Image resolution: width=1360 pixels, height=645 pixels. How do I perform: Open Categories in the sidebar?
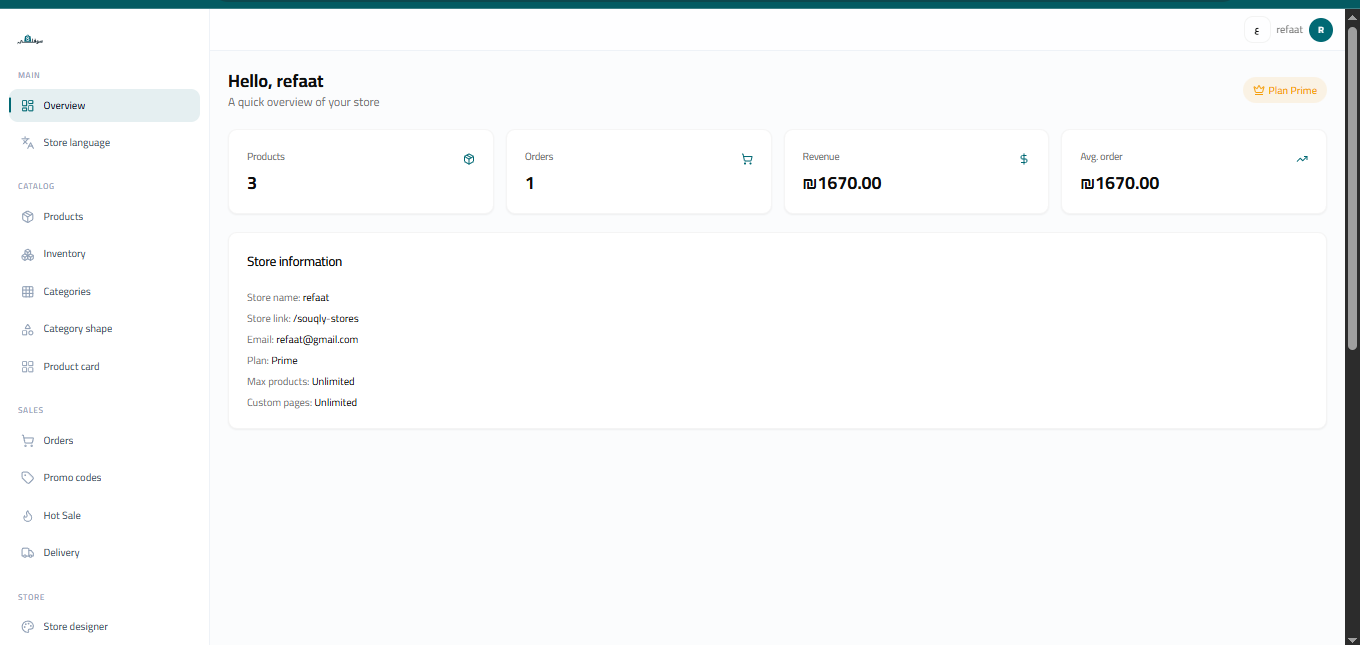pos(105,292)
